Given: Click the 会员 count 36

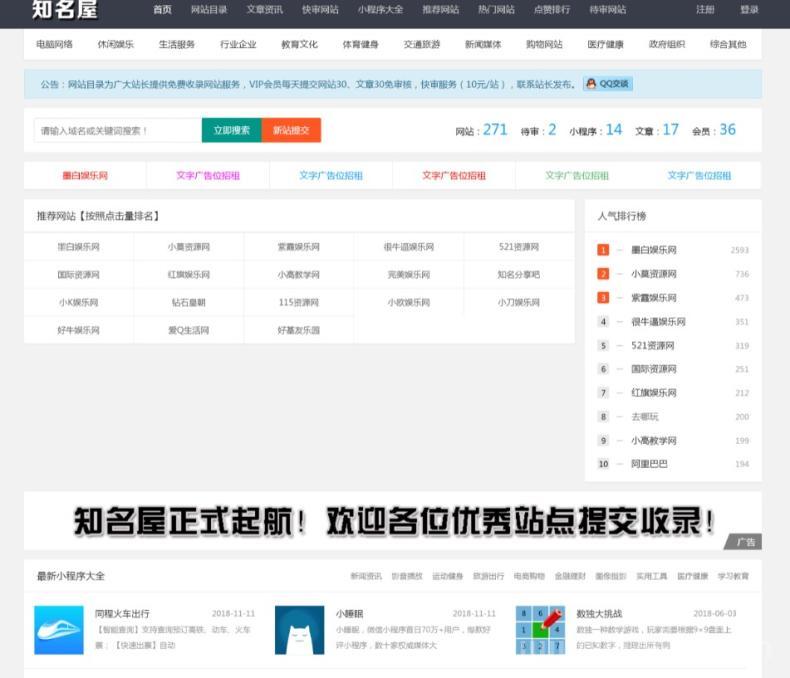Looking at the screenshot, I should click(x=728, y=129).
